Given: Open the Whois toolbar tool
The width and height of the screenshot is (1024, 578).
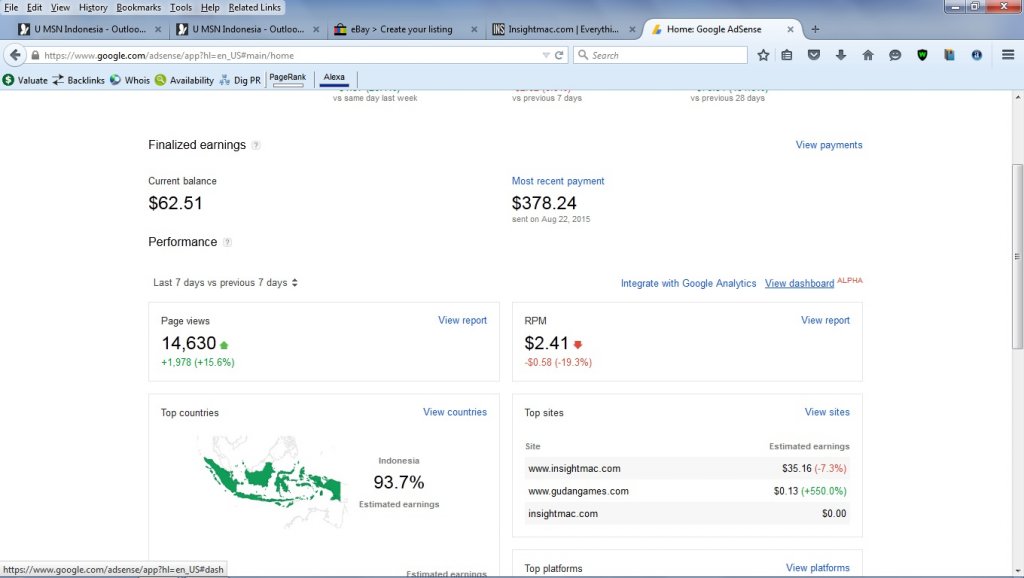Looking at the screenshot, I should [129, 80].
